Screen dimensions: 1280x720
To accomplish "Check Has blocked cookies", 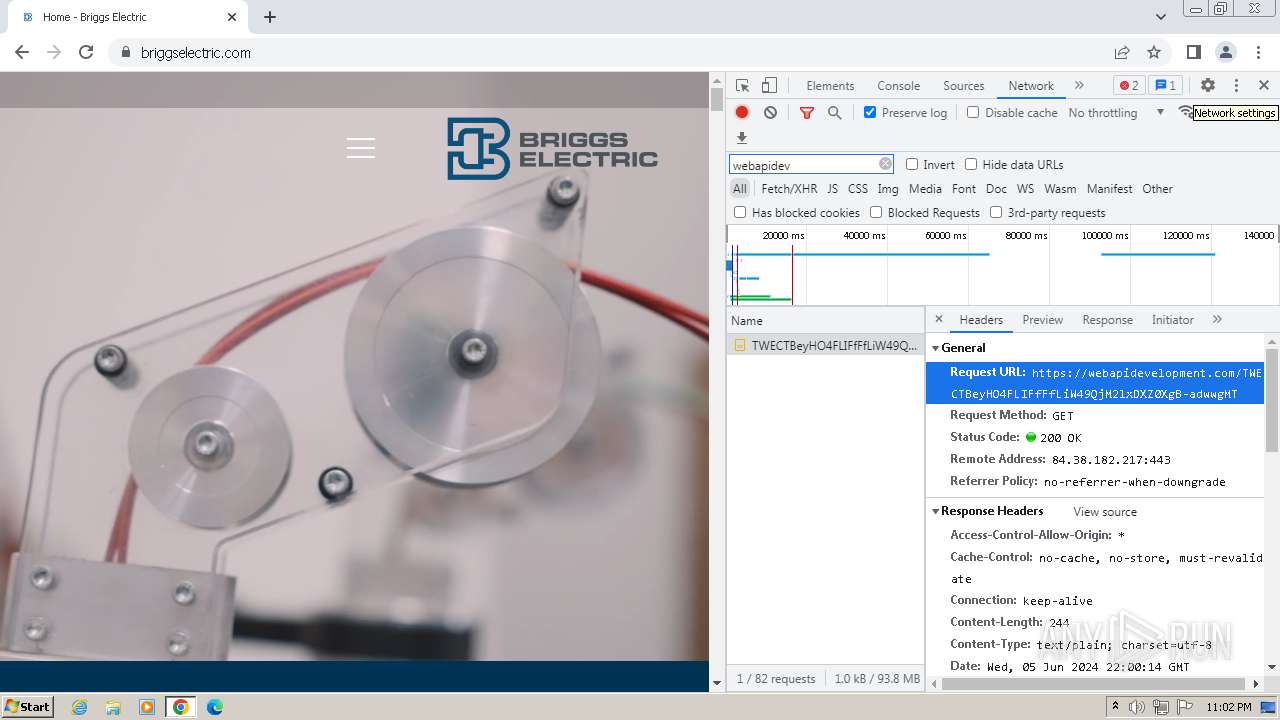I will click(740, 212).
